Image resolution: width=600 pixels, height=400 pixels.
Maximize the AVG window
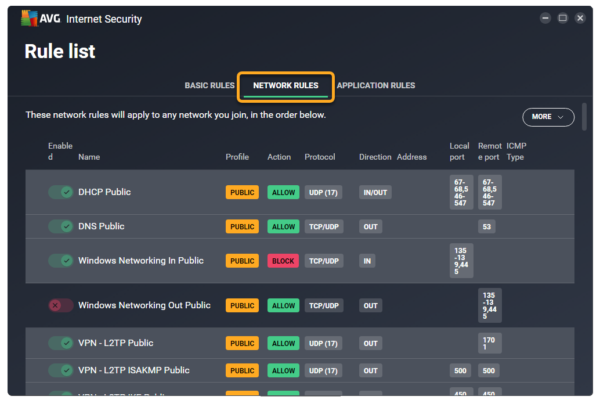coord(562,18)
